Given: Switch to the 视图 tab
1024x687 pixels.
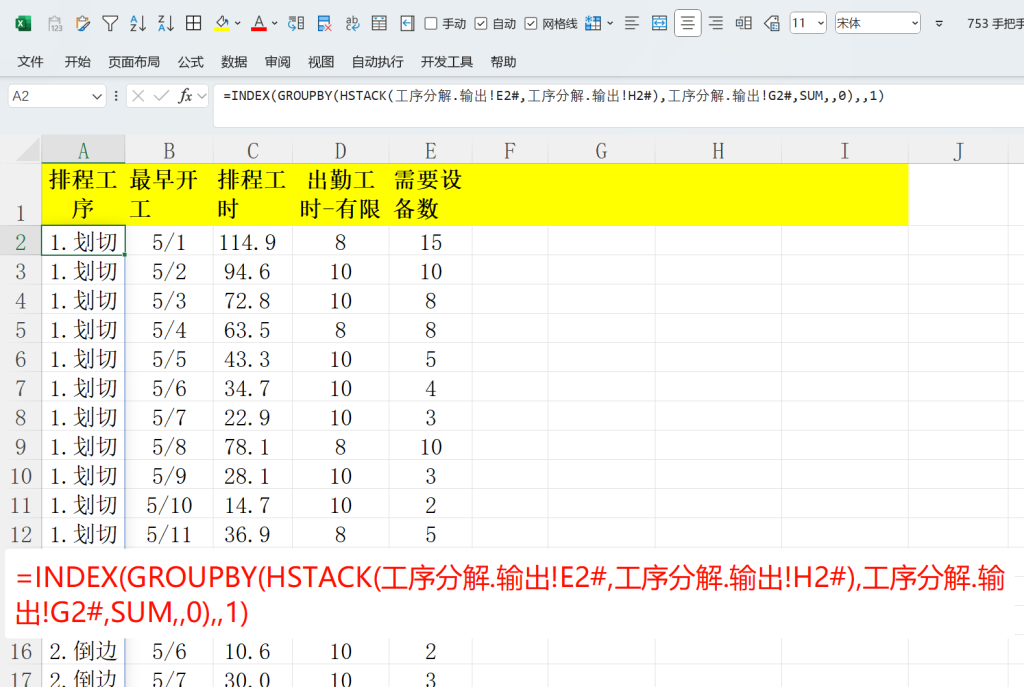Looking at the screenshot, I should tap(321, 62).
